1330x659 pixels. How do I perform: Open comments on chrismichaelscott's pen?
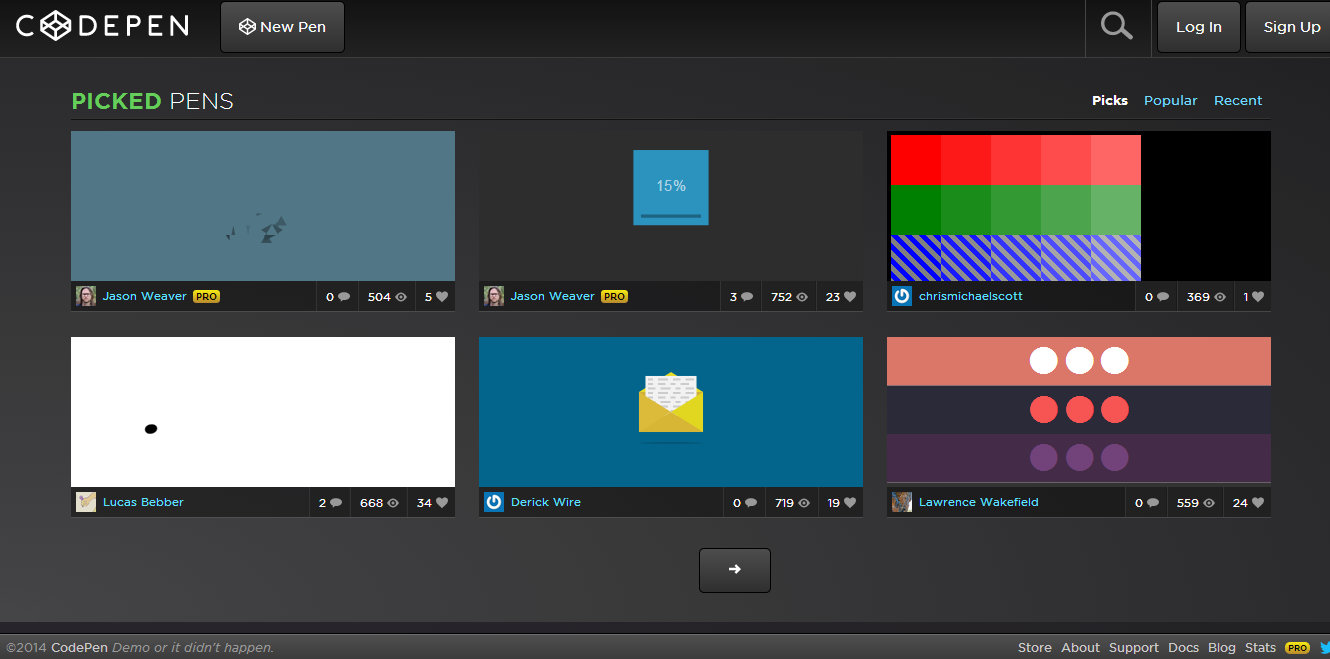point(1157,297)
